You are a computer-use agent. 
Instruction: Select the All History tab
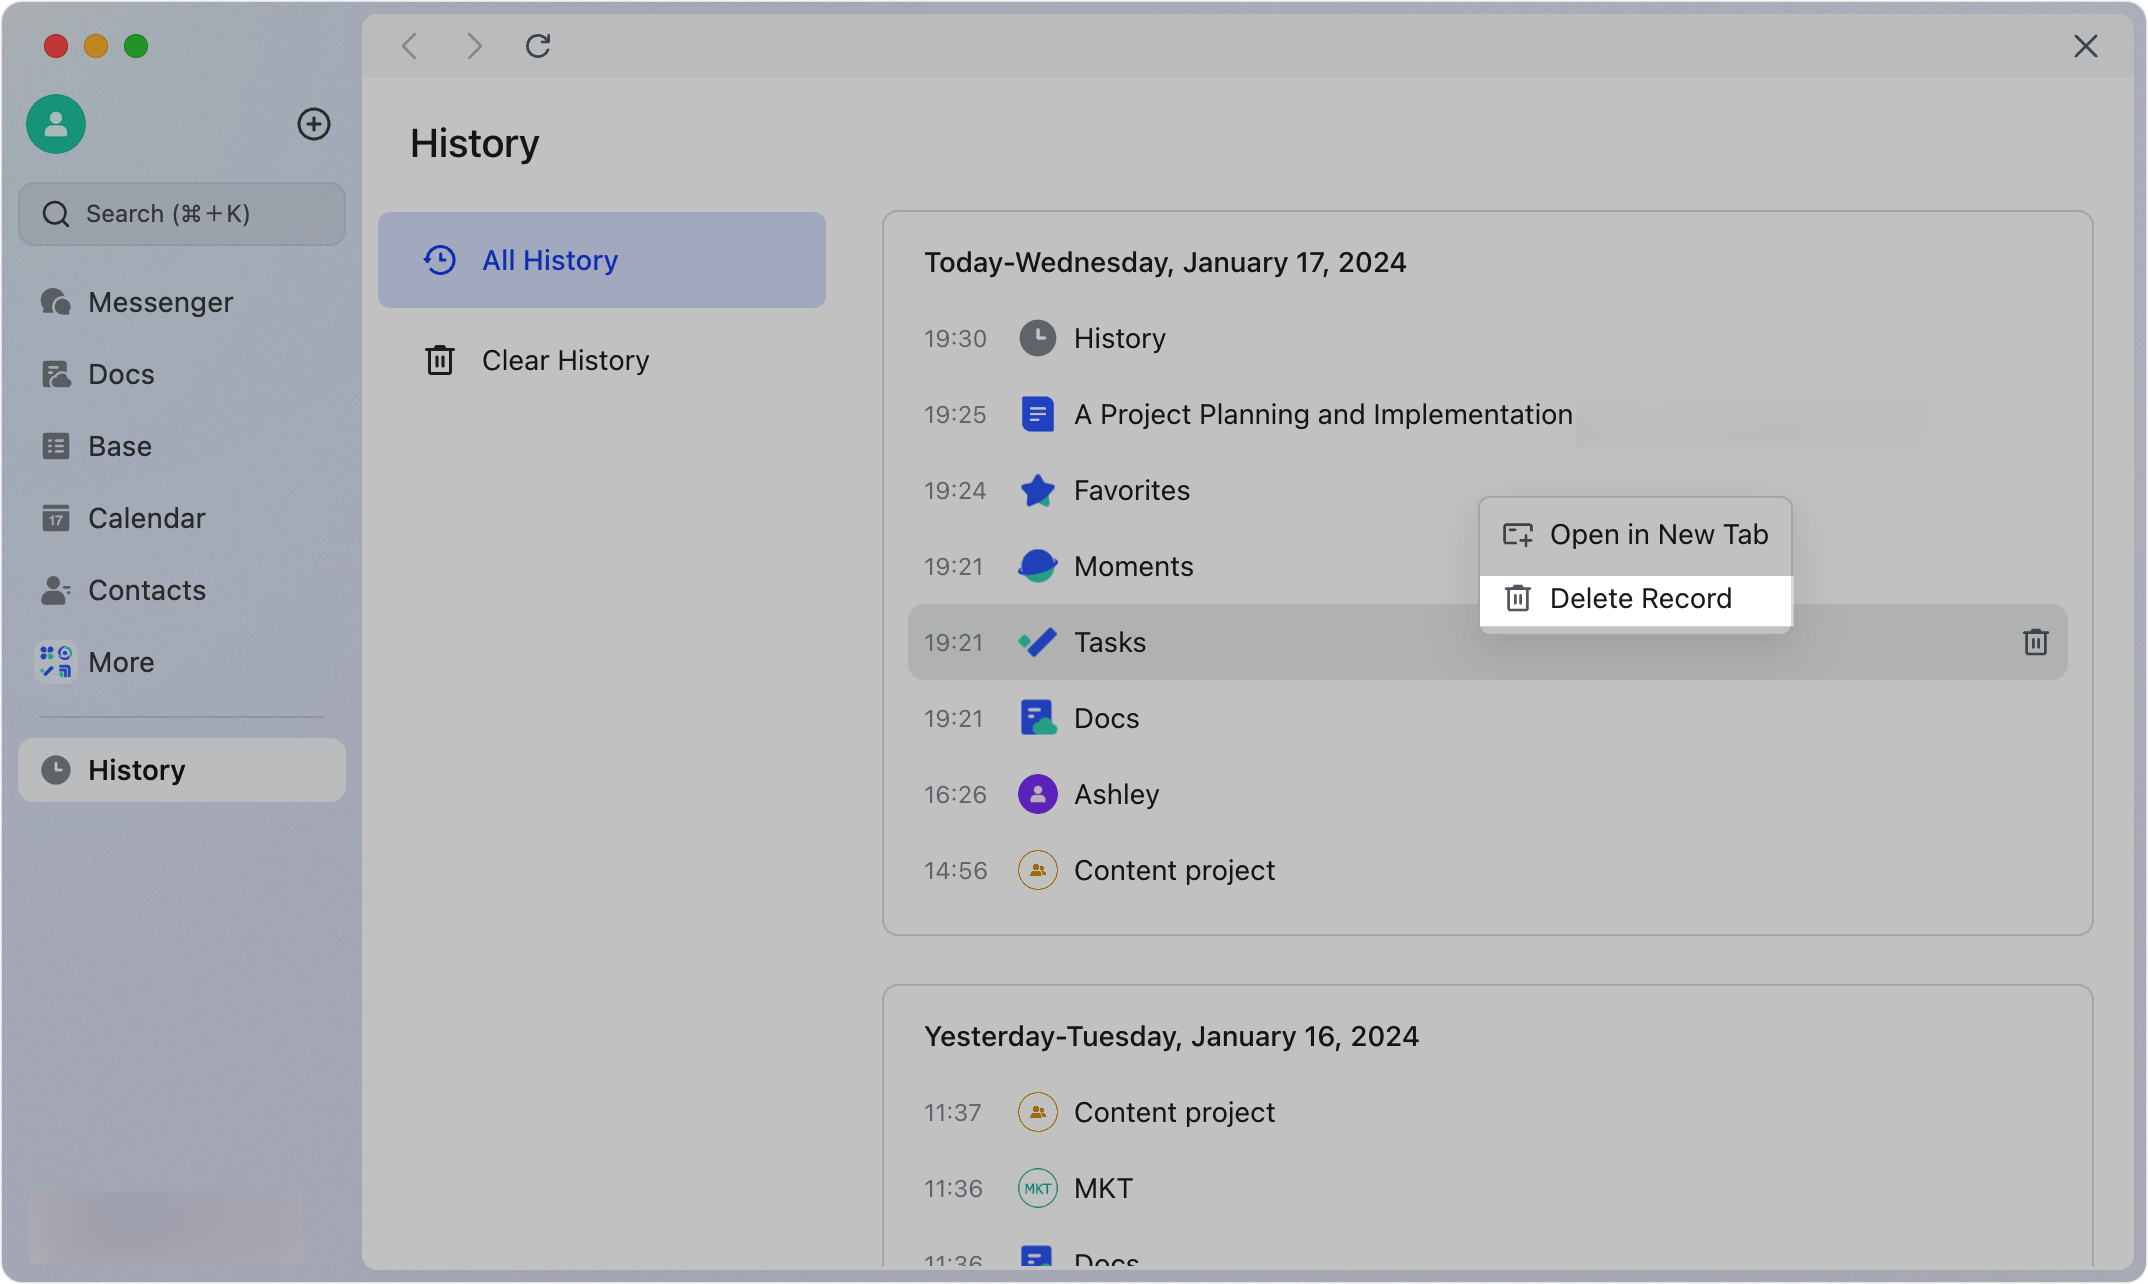pos(550,260)
